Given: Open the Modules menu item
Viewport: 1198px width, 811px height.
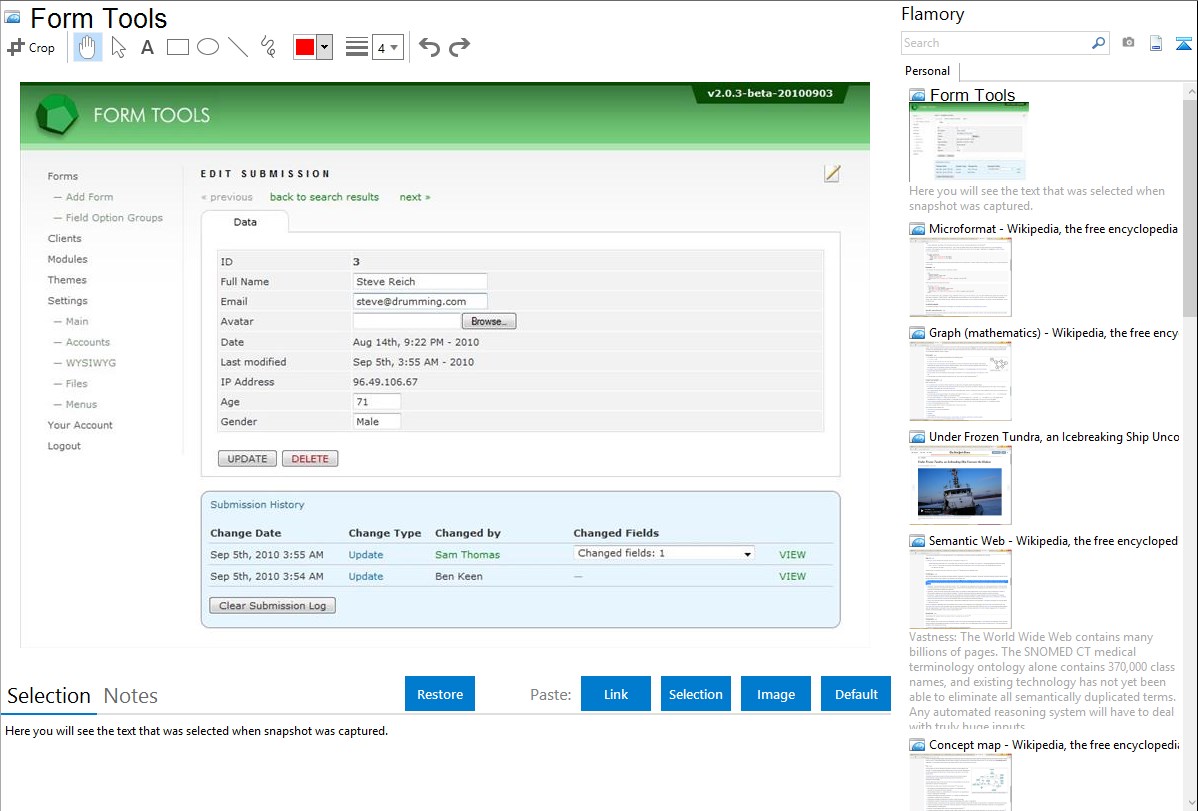Looking at the screenshot, I should [x=67, y=258].
